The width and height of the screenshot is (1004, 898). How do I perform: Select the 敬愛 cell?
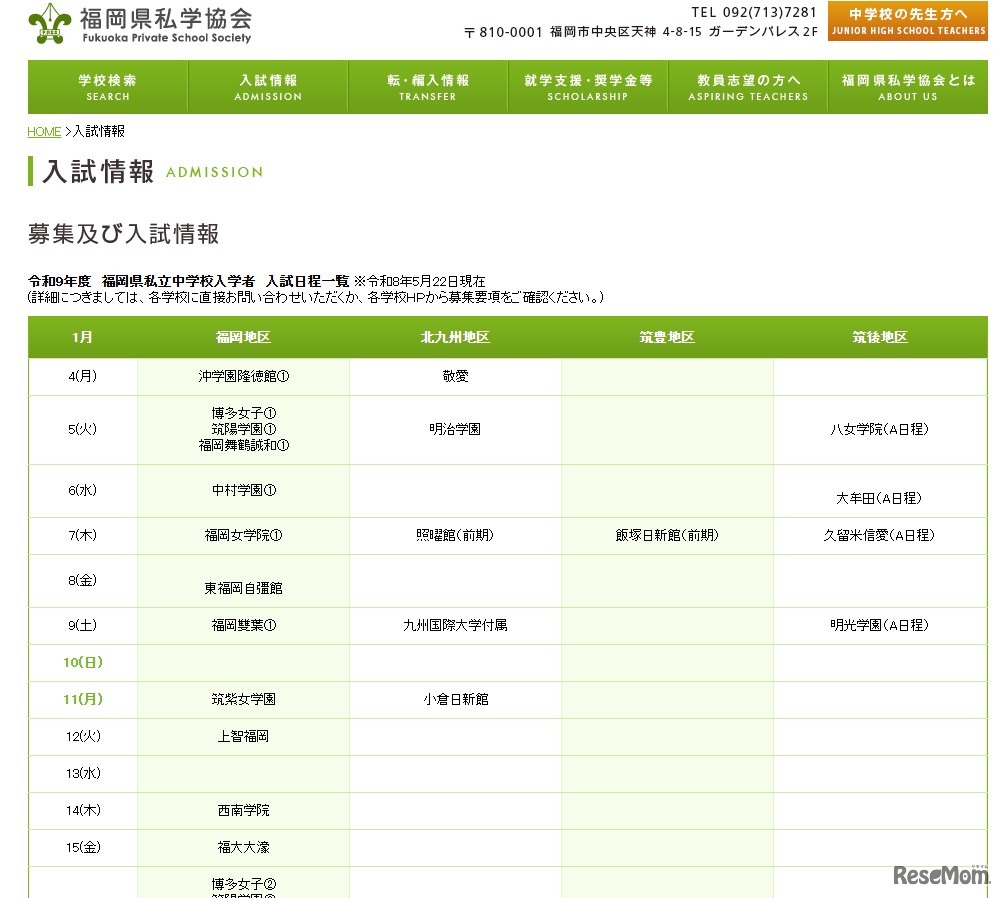[x=455, y=377]
